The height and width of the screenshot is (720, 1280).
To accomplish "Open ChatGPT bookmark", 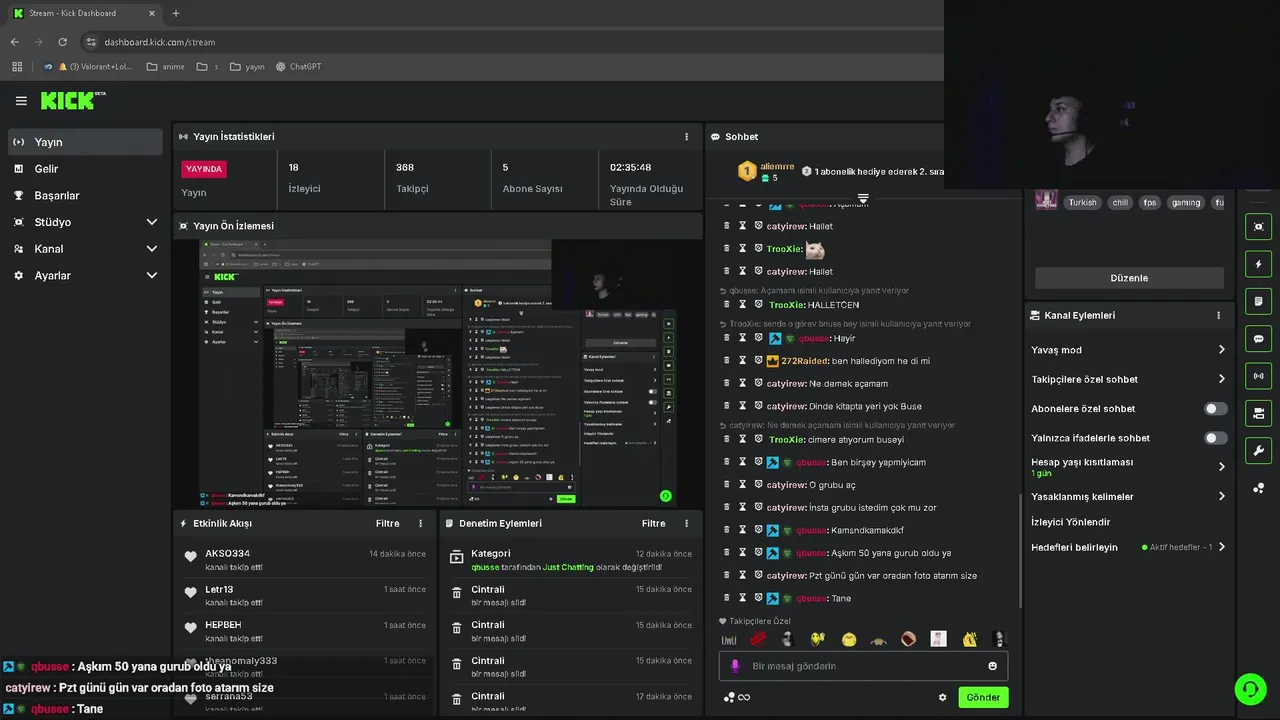I will [x=298, y=67].
